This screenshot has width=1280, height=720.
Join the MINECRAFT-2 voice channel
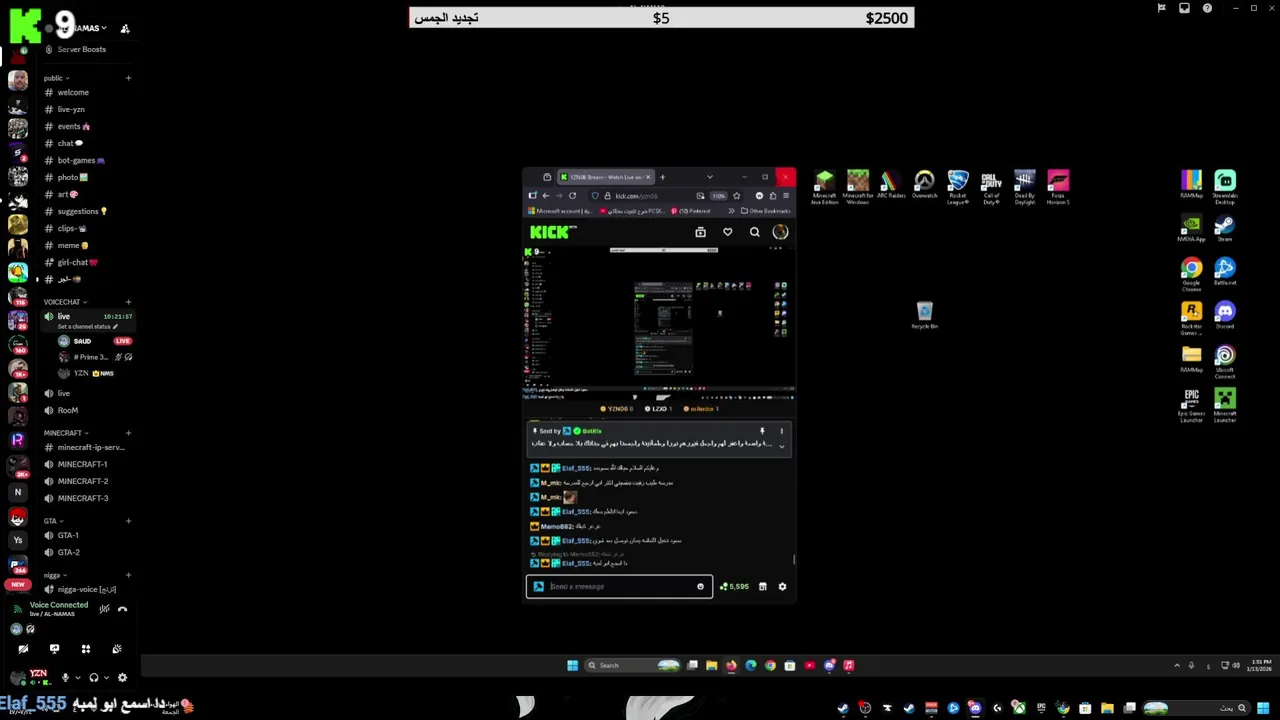(85, 481)
